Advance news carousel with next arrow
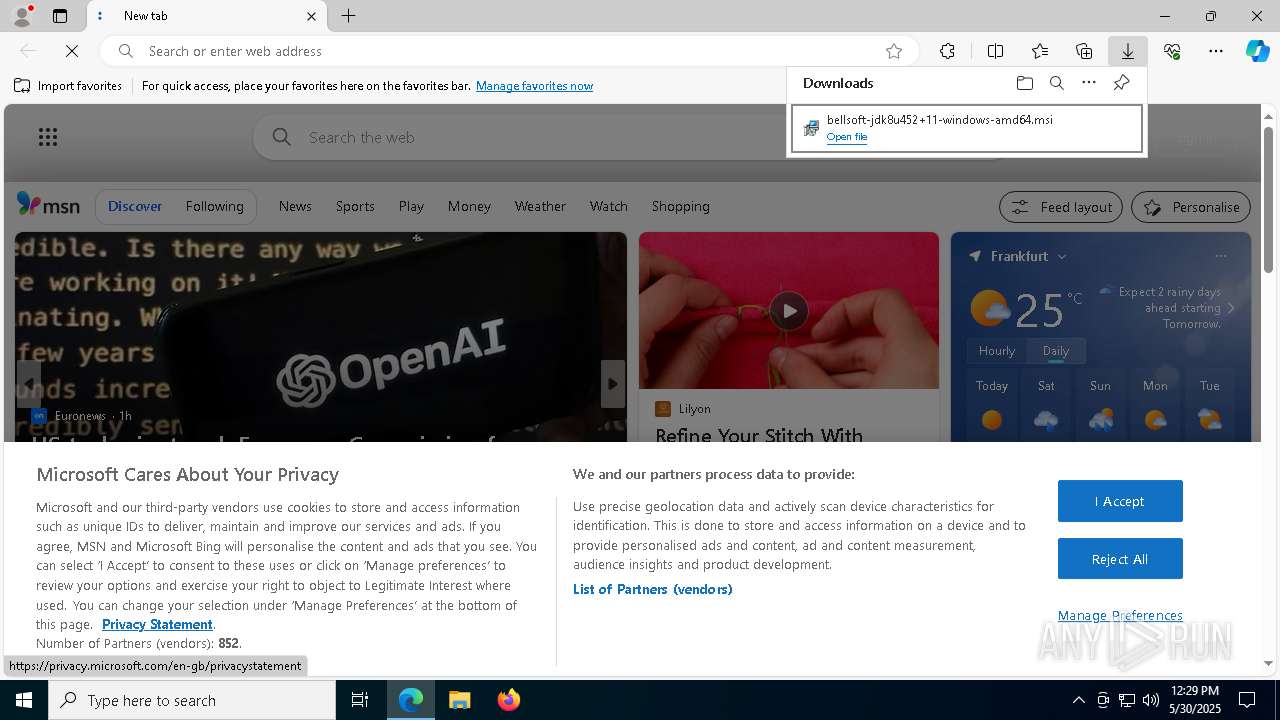1280x720 pixels. pos(613,384)
